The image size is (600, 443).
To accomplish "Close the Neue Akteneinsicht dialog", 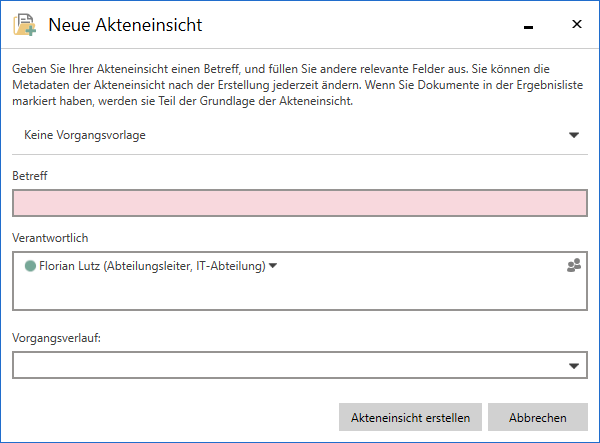I will [577, 24].
